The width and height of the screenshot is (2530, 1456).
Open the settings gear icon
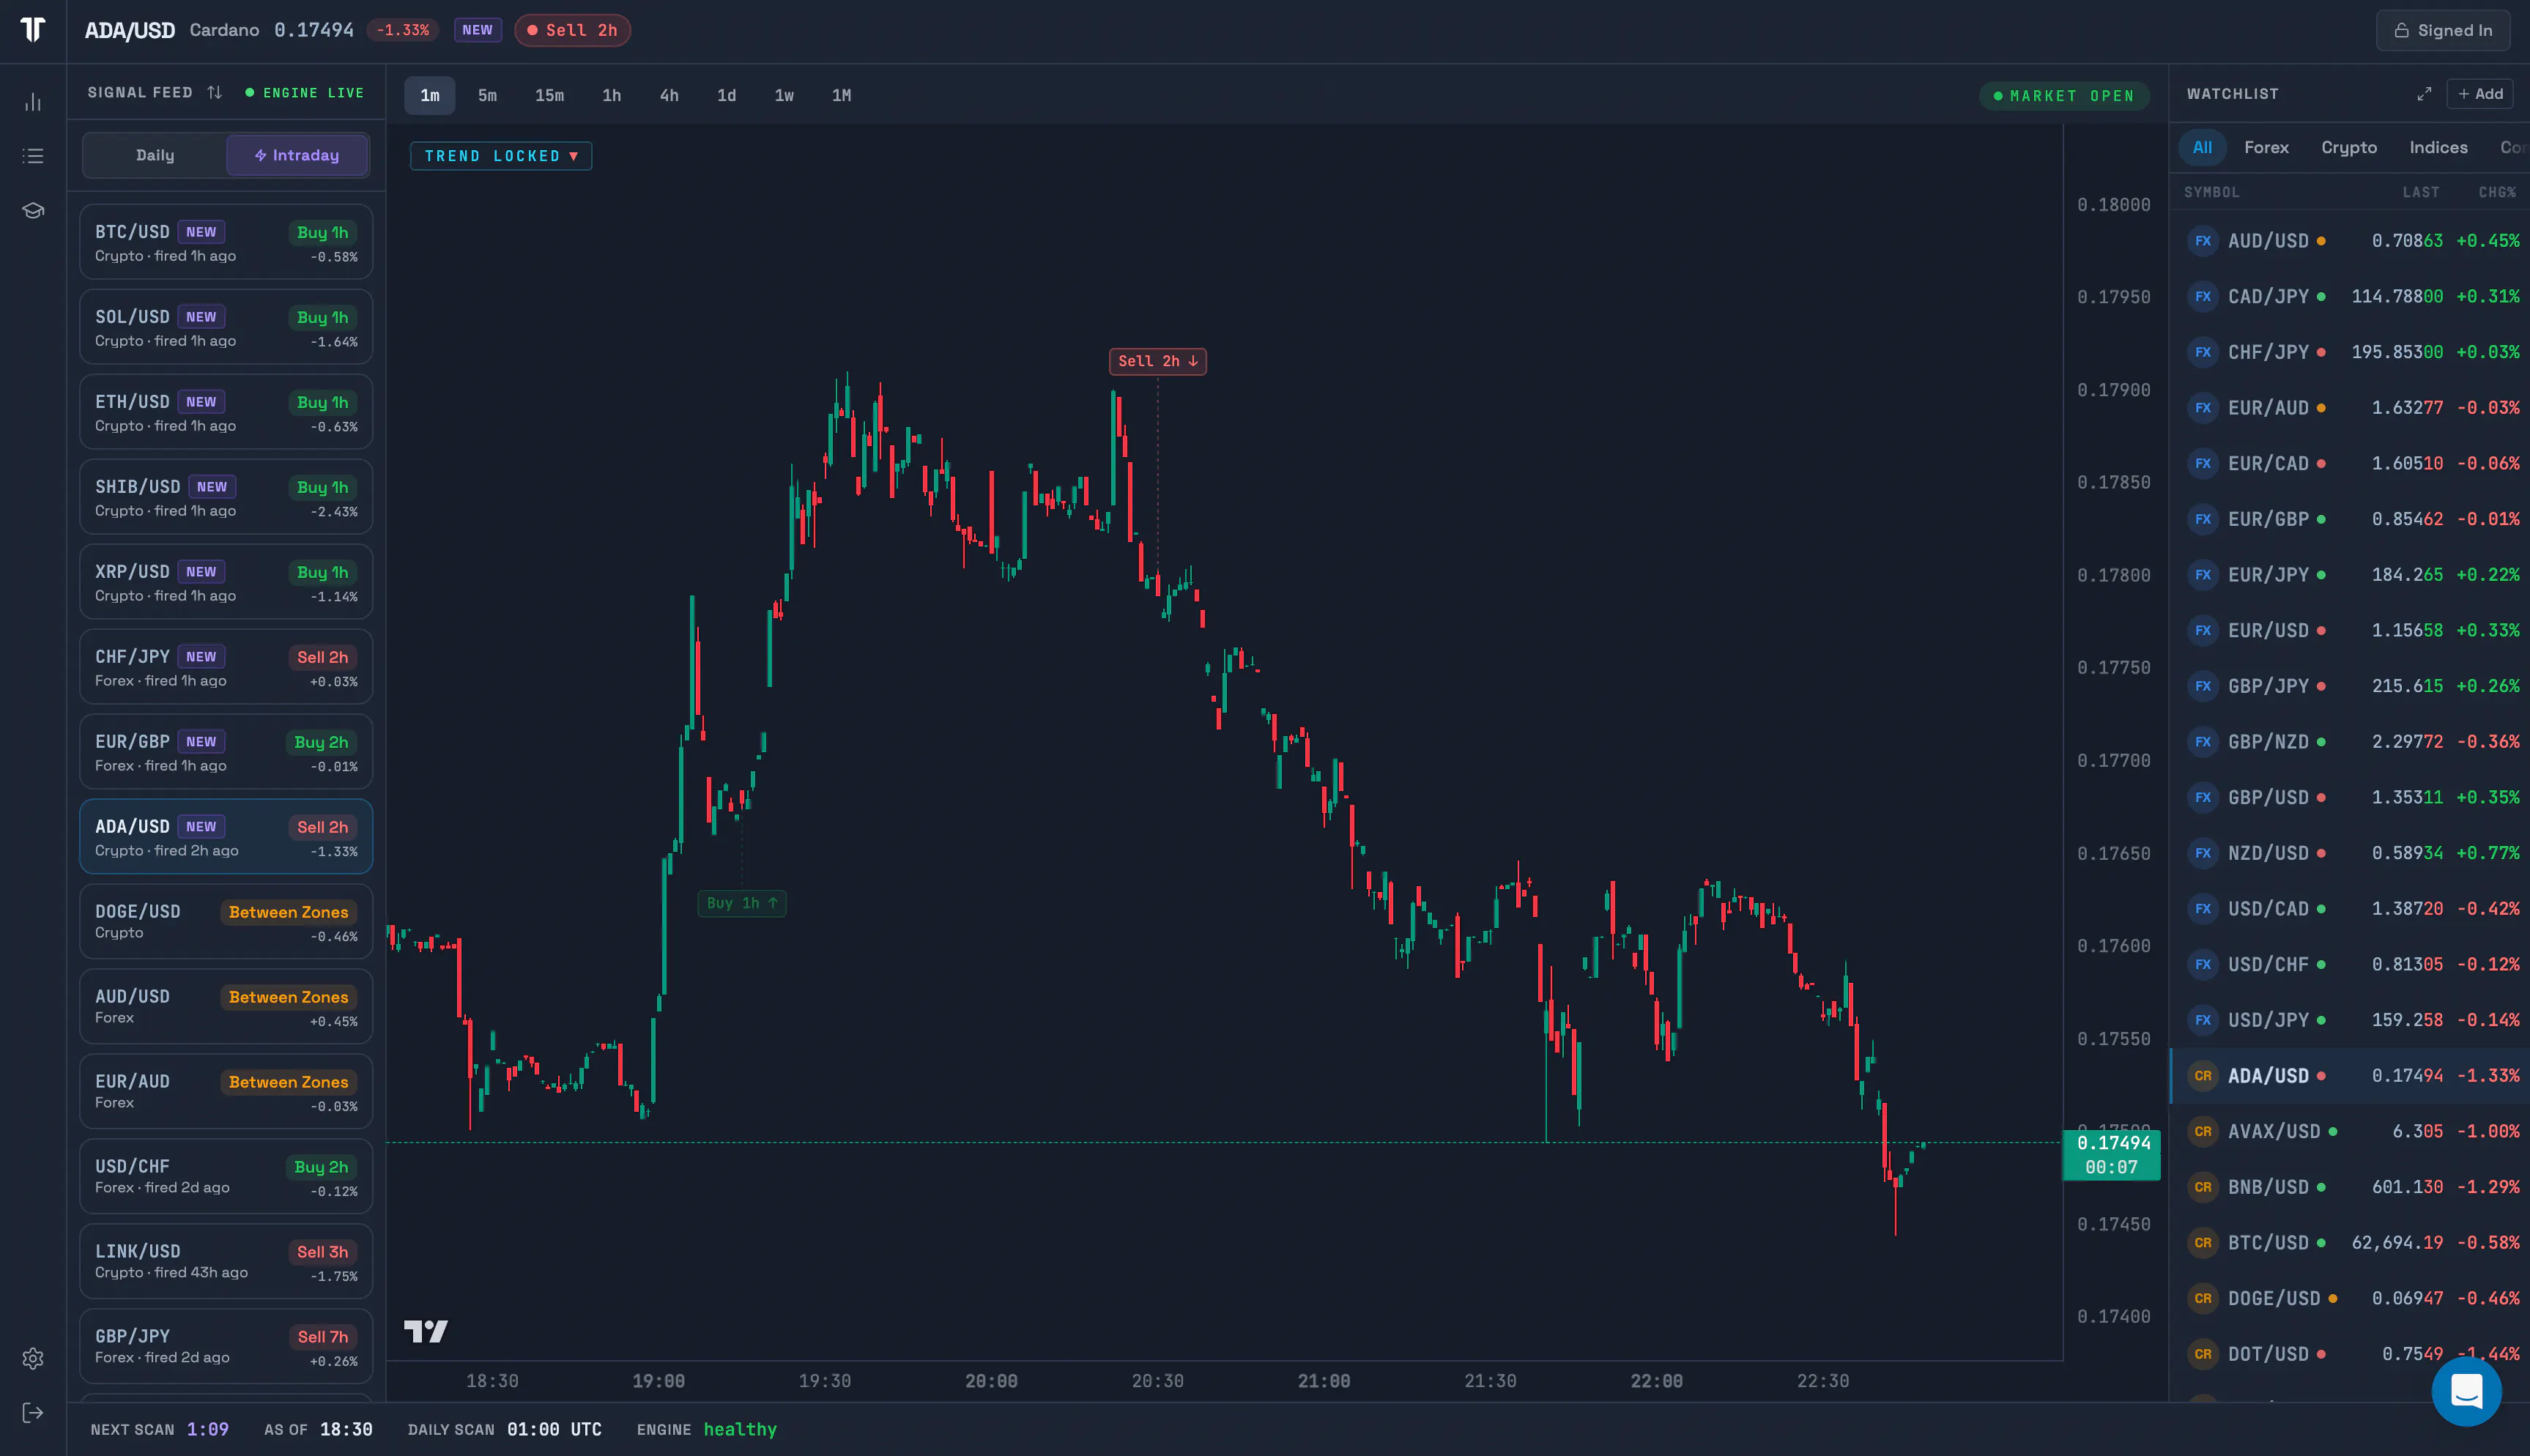click(33, 1358)
